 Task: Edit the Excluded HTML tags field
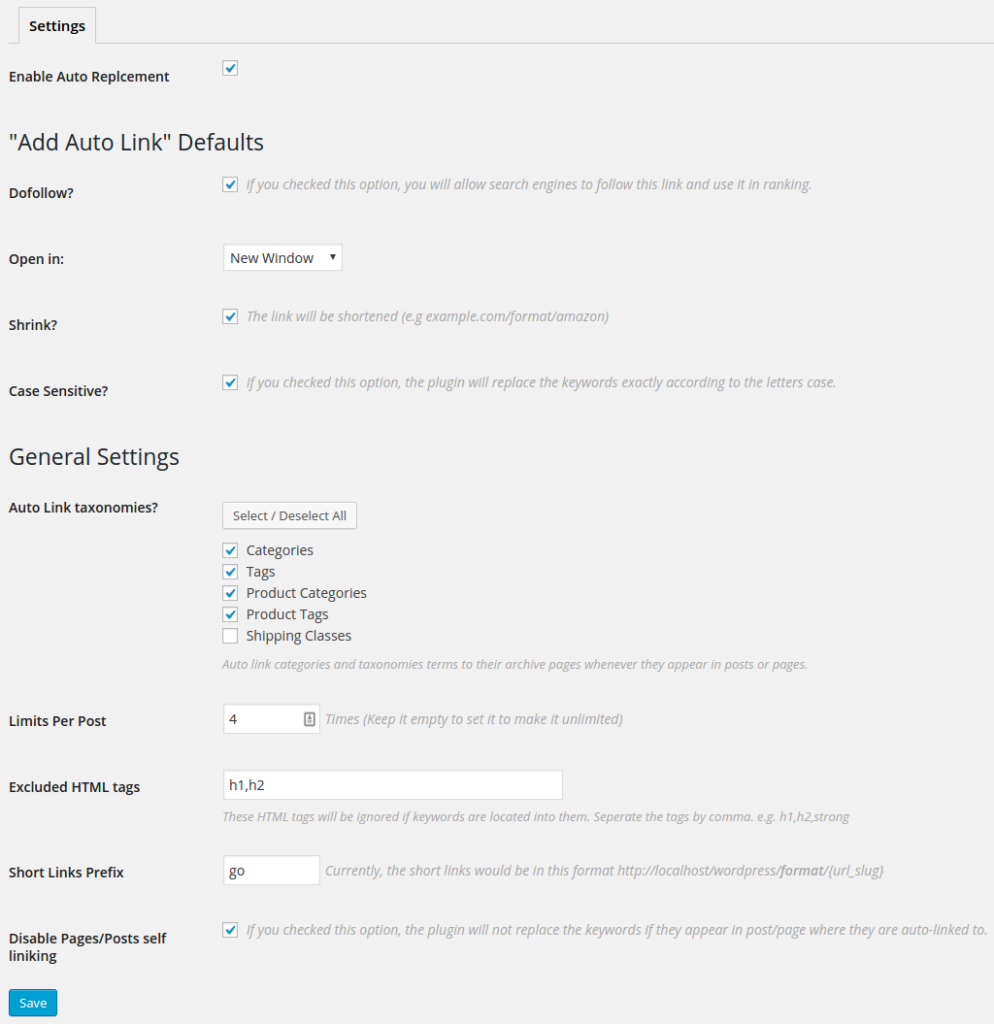coord(390,785)
